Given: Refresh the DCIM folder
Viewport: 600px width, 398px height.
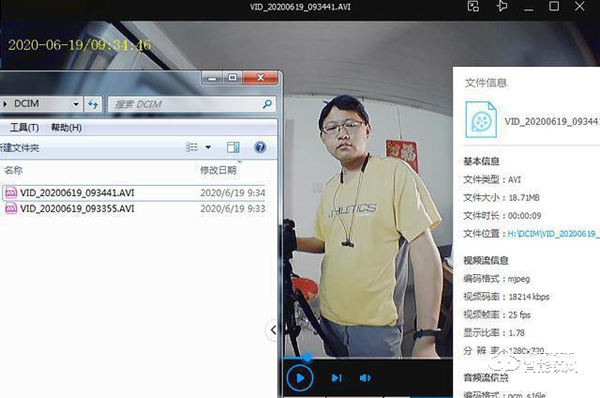Looking at the screenshot, I should click(93, 104).
